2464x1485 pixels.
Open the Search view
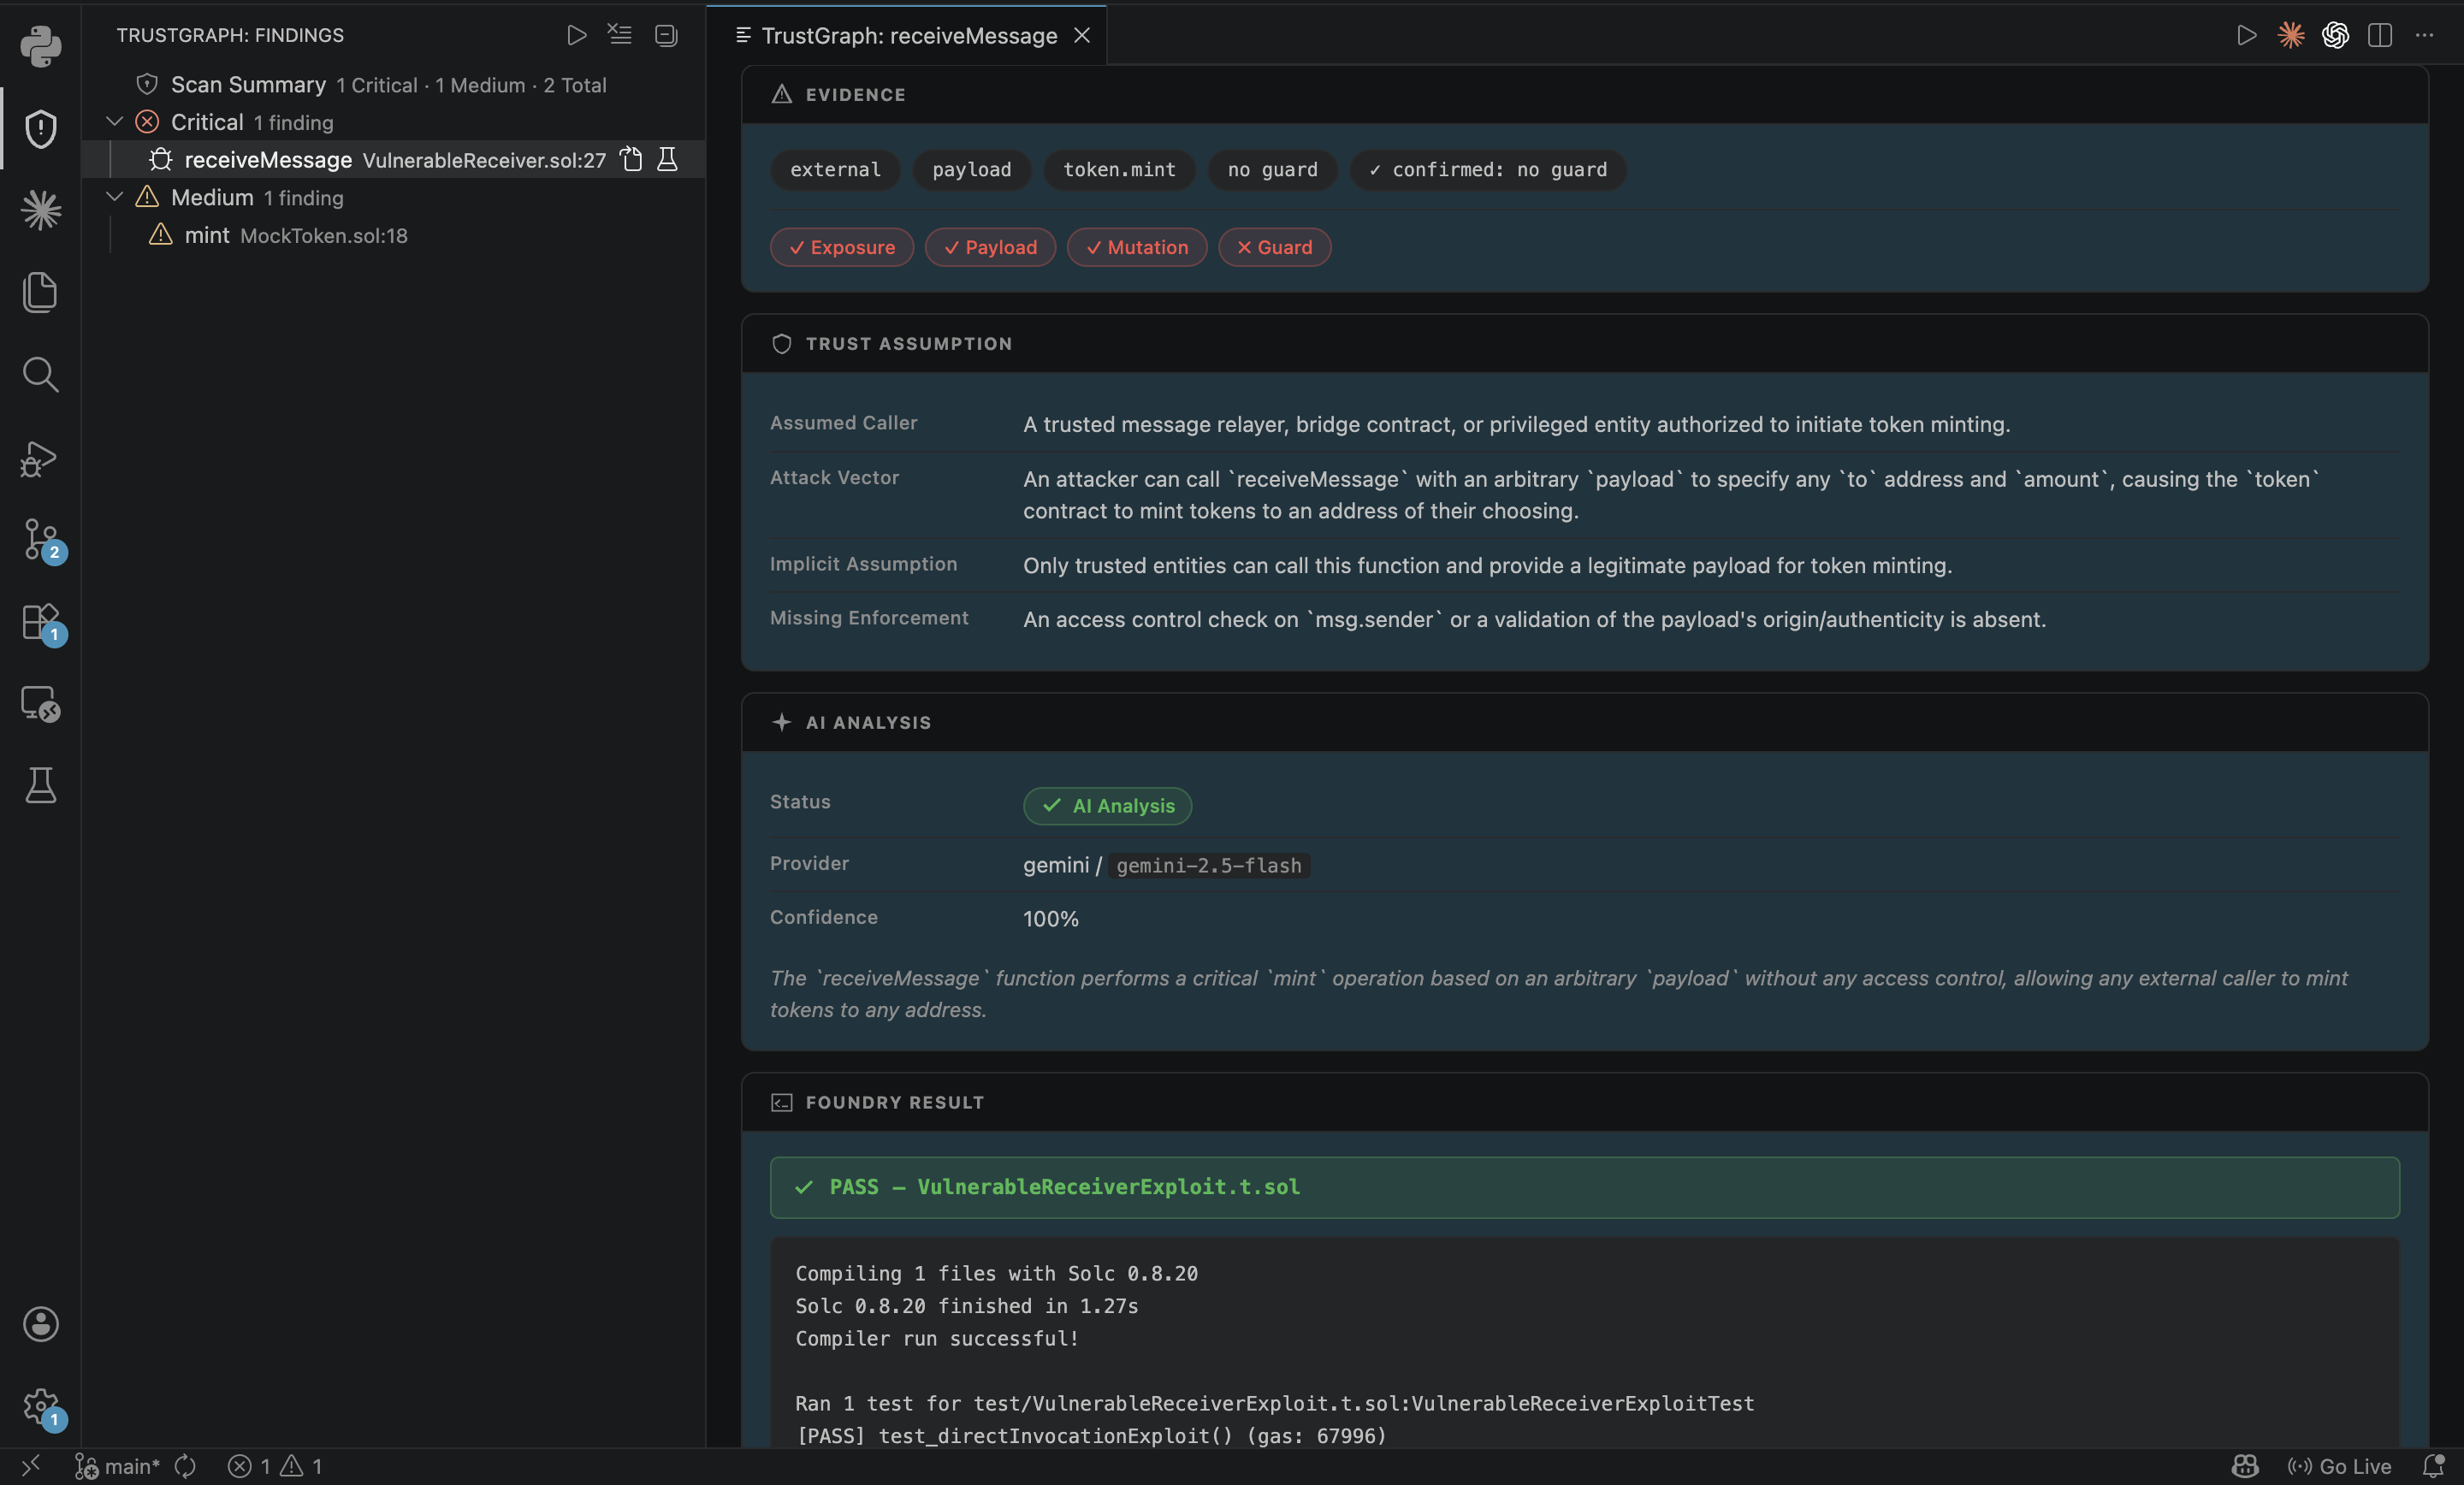click(40, 374)
